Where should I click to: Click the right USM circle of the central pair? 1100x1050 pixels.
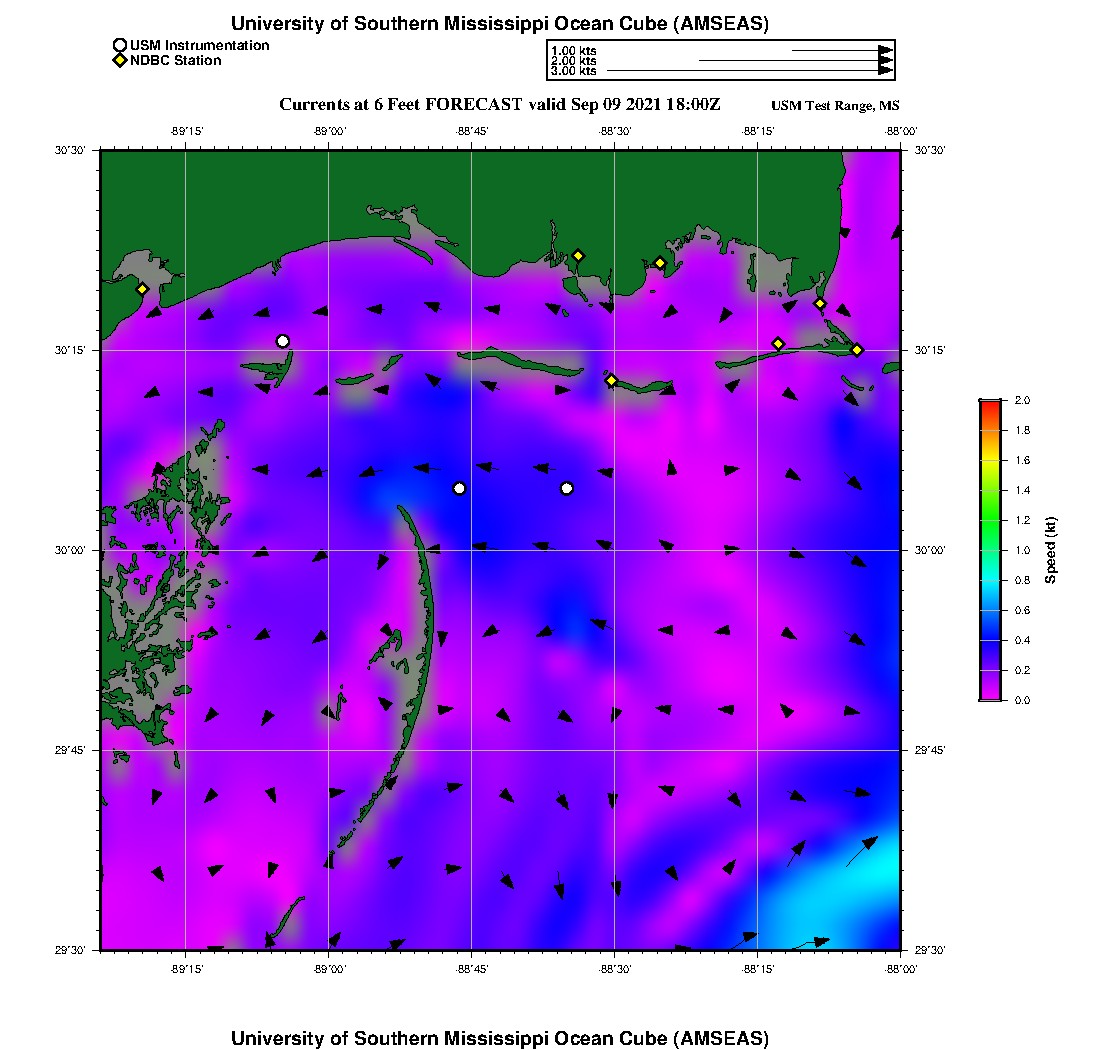[x=567, y=488]
